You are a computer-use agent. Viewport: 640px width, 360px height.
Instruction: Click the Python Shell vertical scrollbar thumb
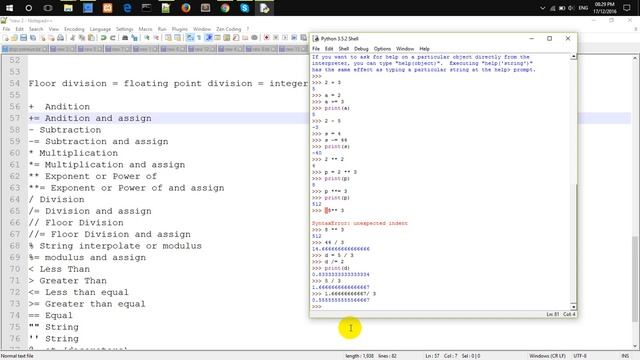[573, 244]
